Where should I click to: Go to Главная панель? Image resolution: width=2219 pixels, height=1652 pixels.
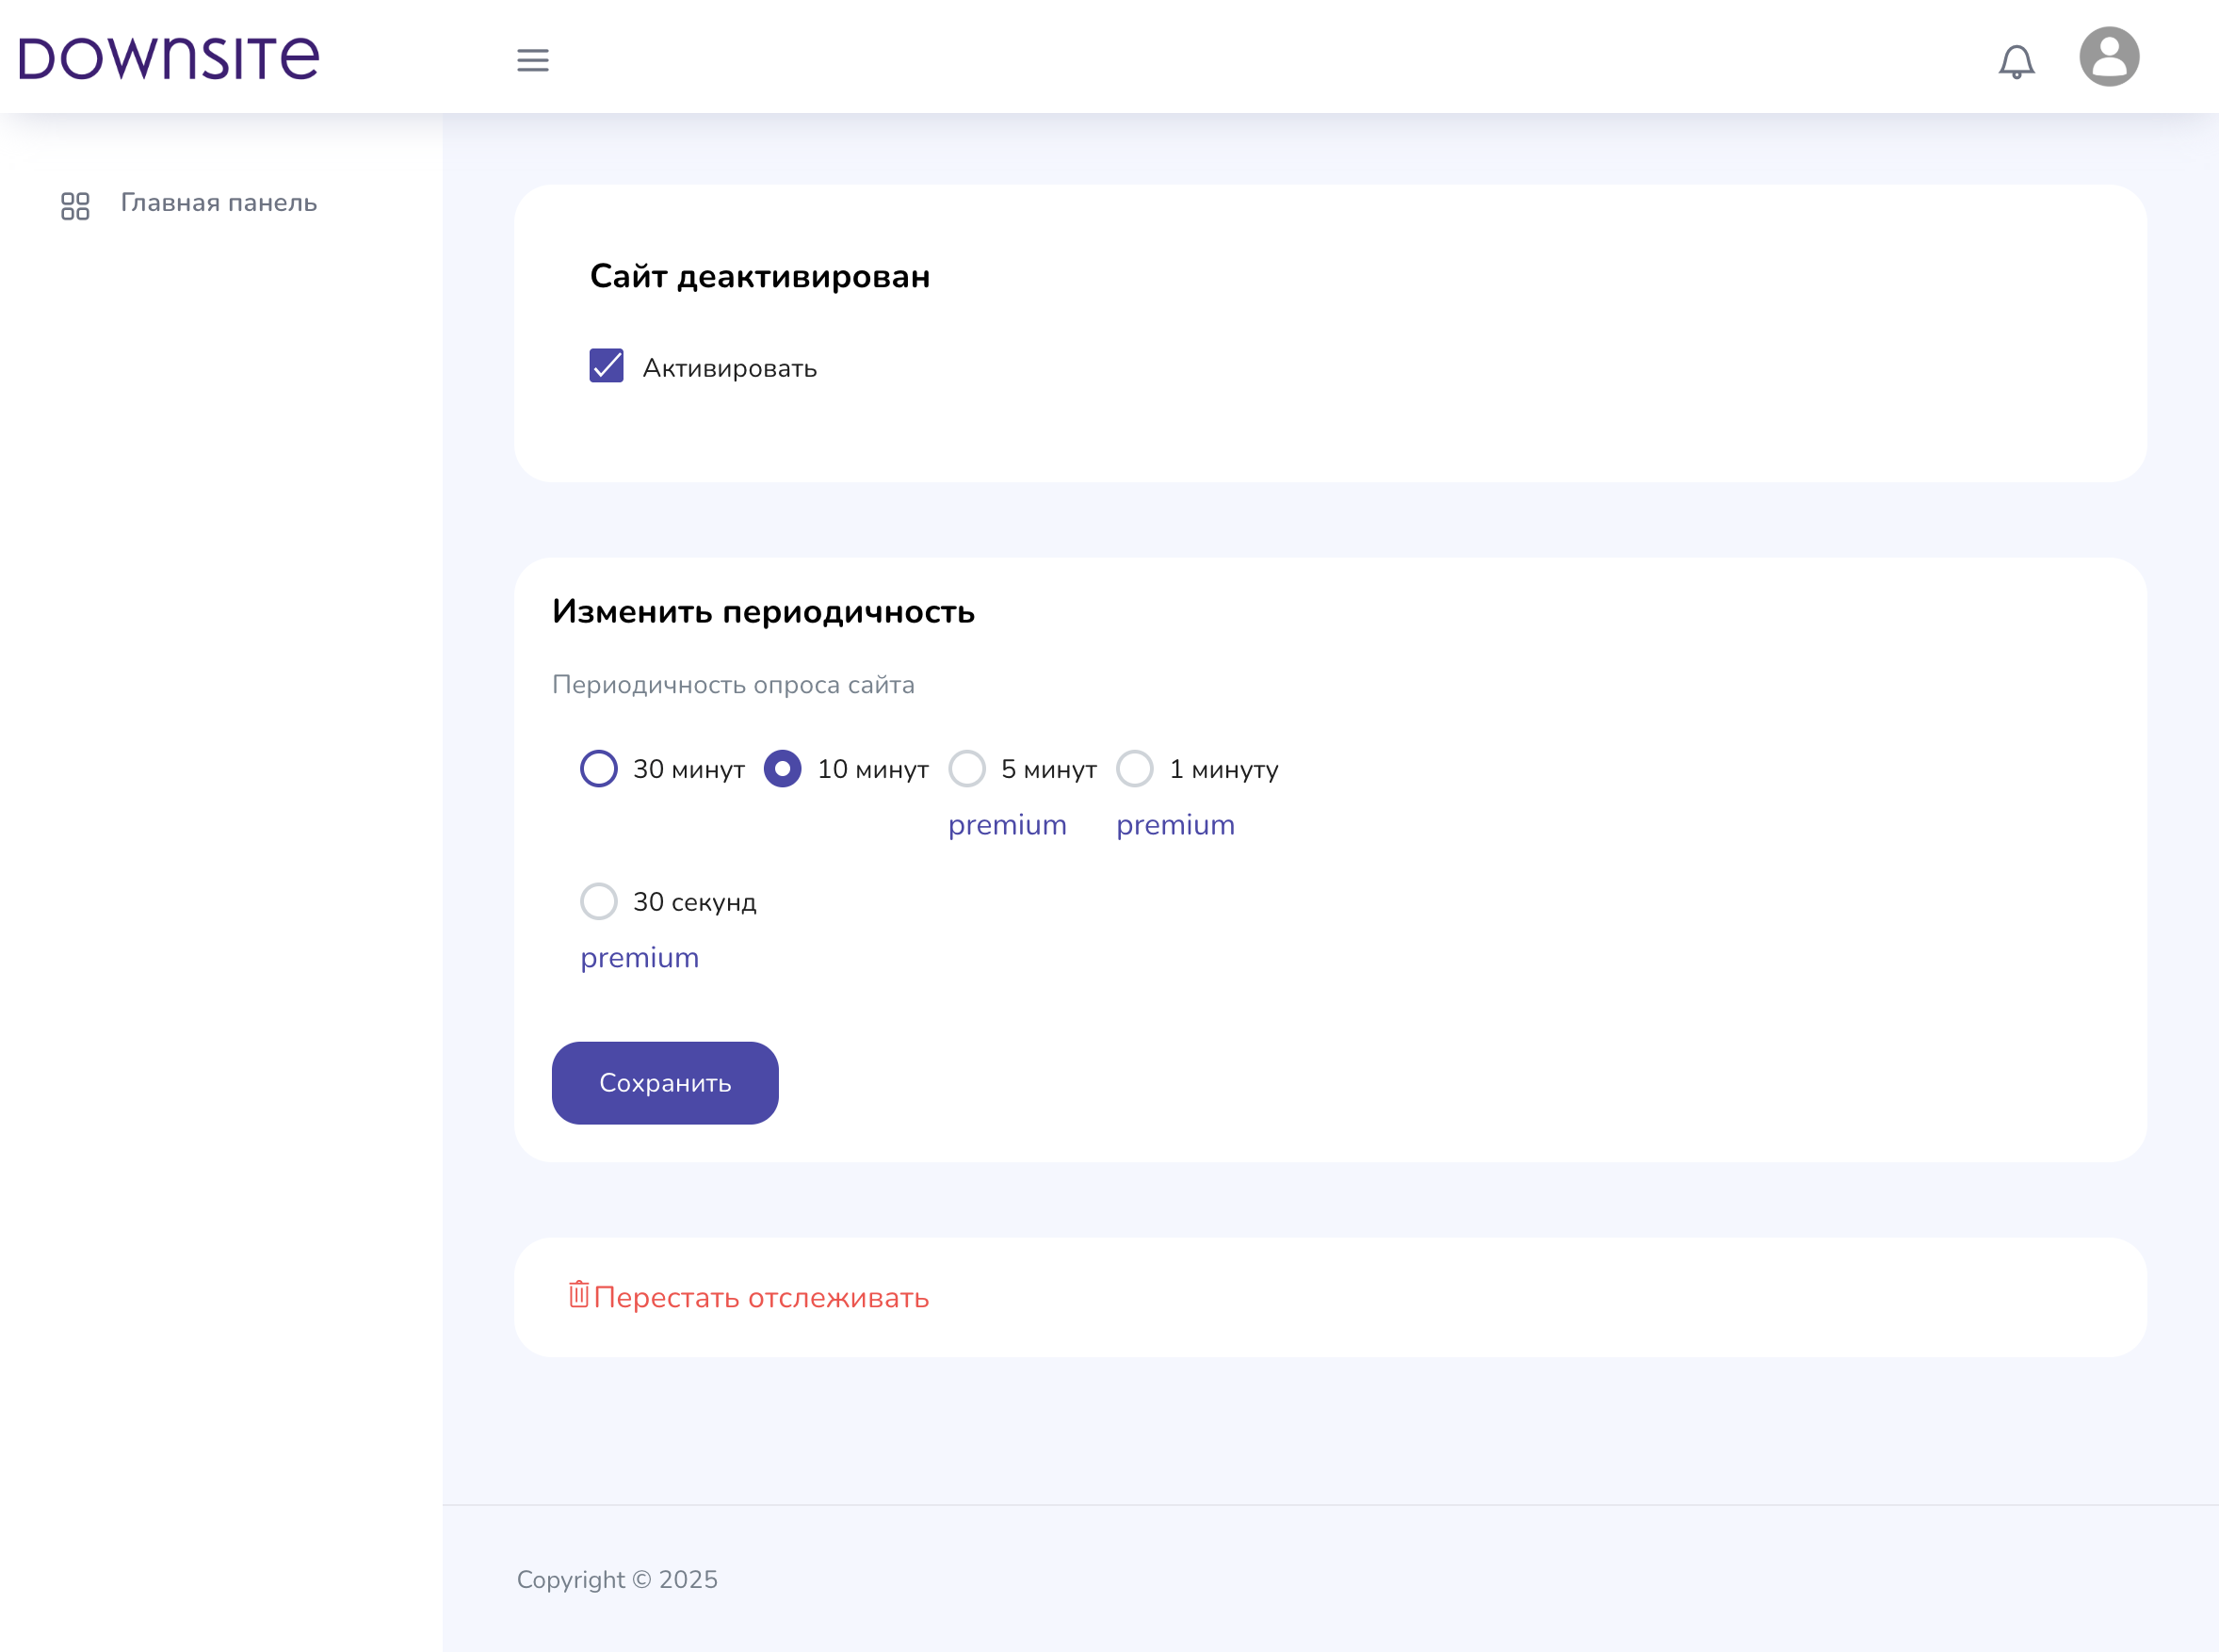pos(219,203)
